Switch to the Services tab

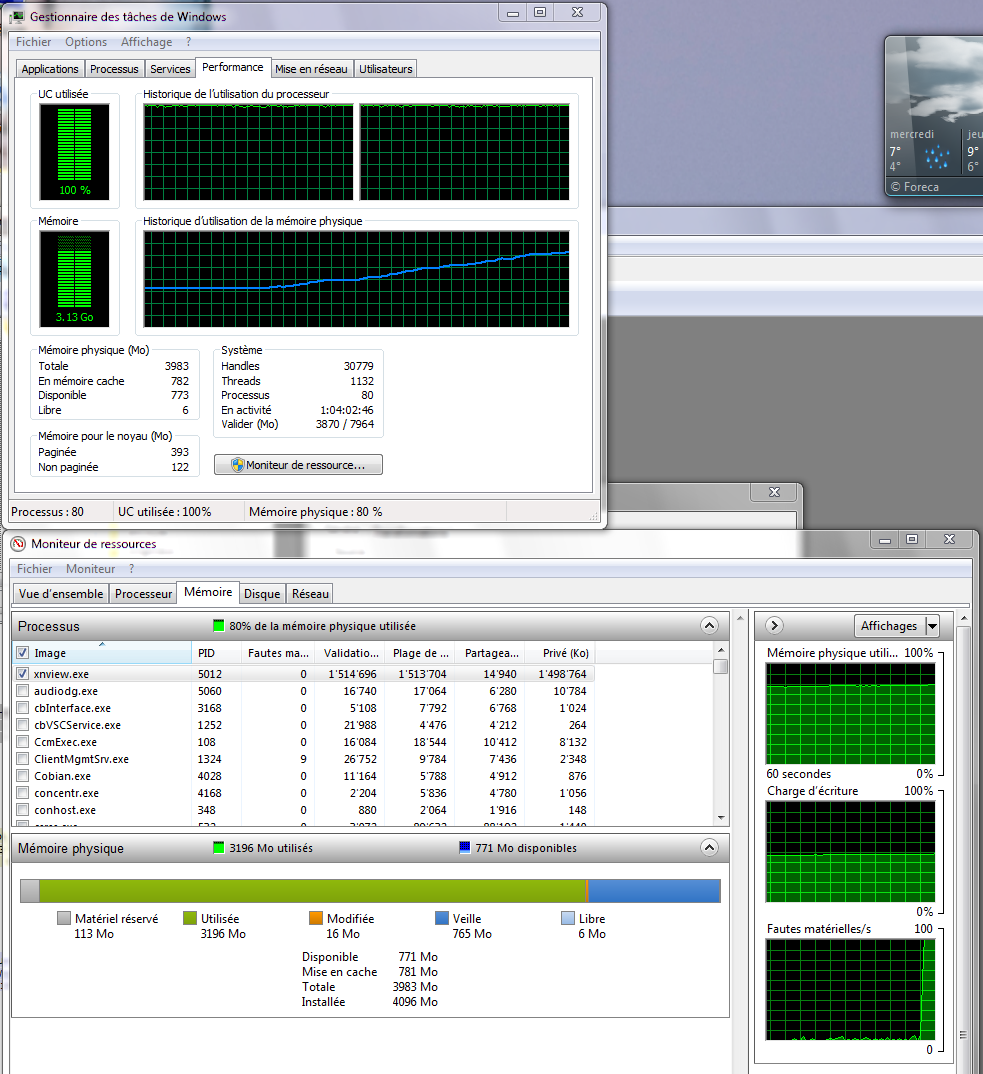[171, 69]
